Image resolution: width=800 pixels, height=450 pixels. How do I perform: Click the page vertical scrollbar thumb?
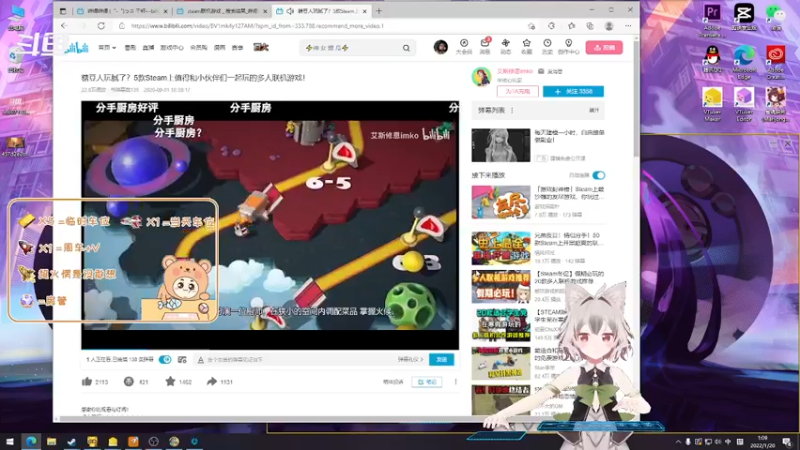(636, 99)
